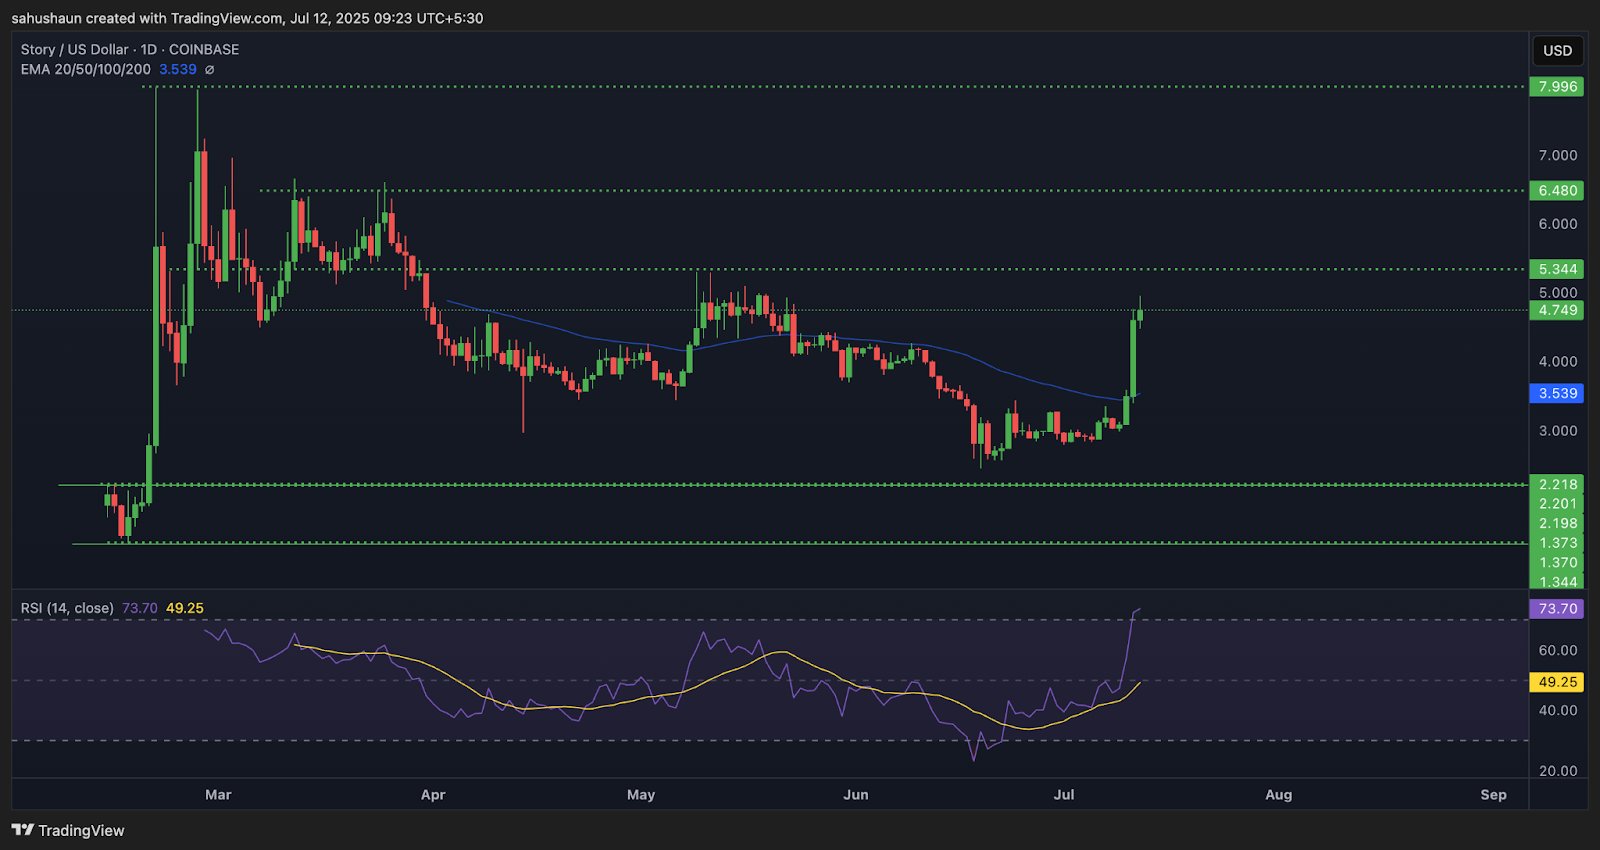This screenshot has width=1600, height=850.
Task: Click the TradingView logo
Action: tap(68, 830)
